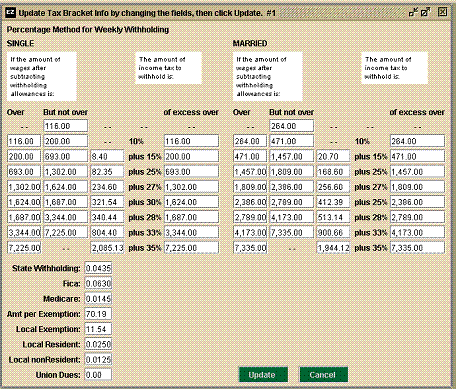Viewport: 456px width, 389px height.
Task: Click the green Cancel button
Action: tap(323, 375)
